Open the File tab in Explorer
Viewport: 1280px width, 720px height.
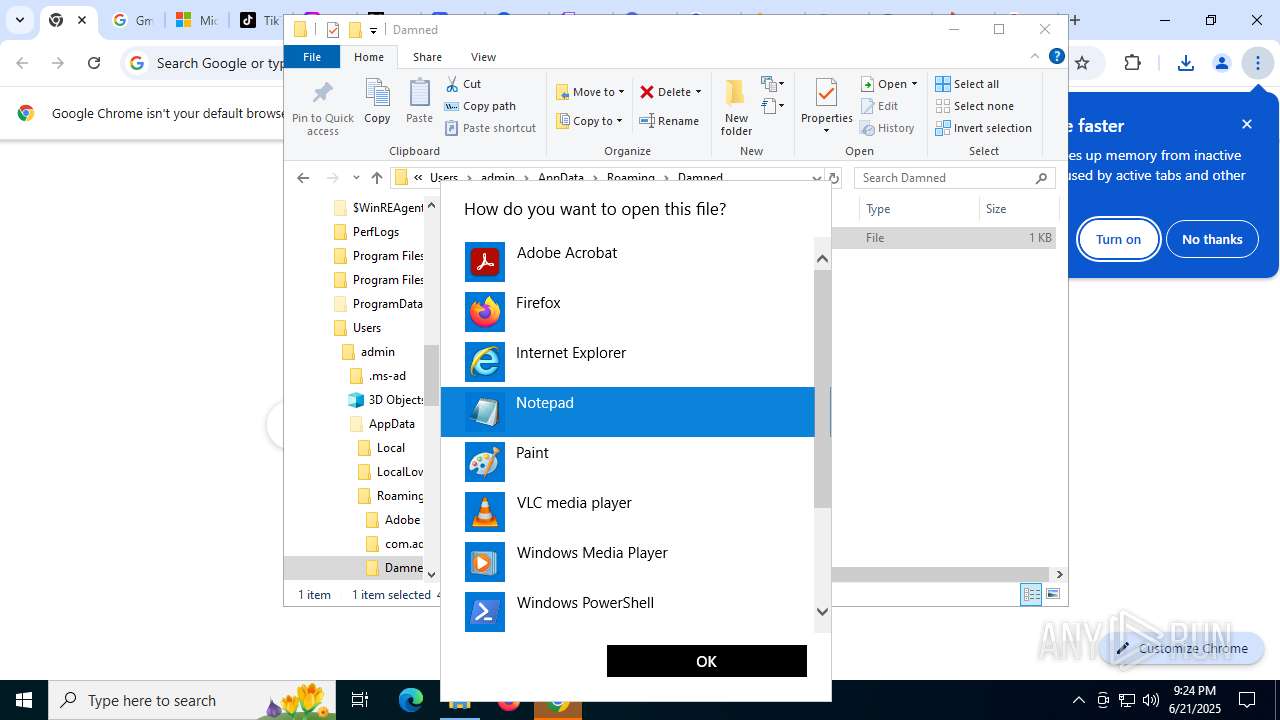[312, 57]
